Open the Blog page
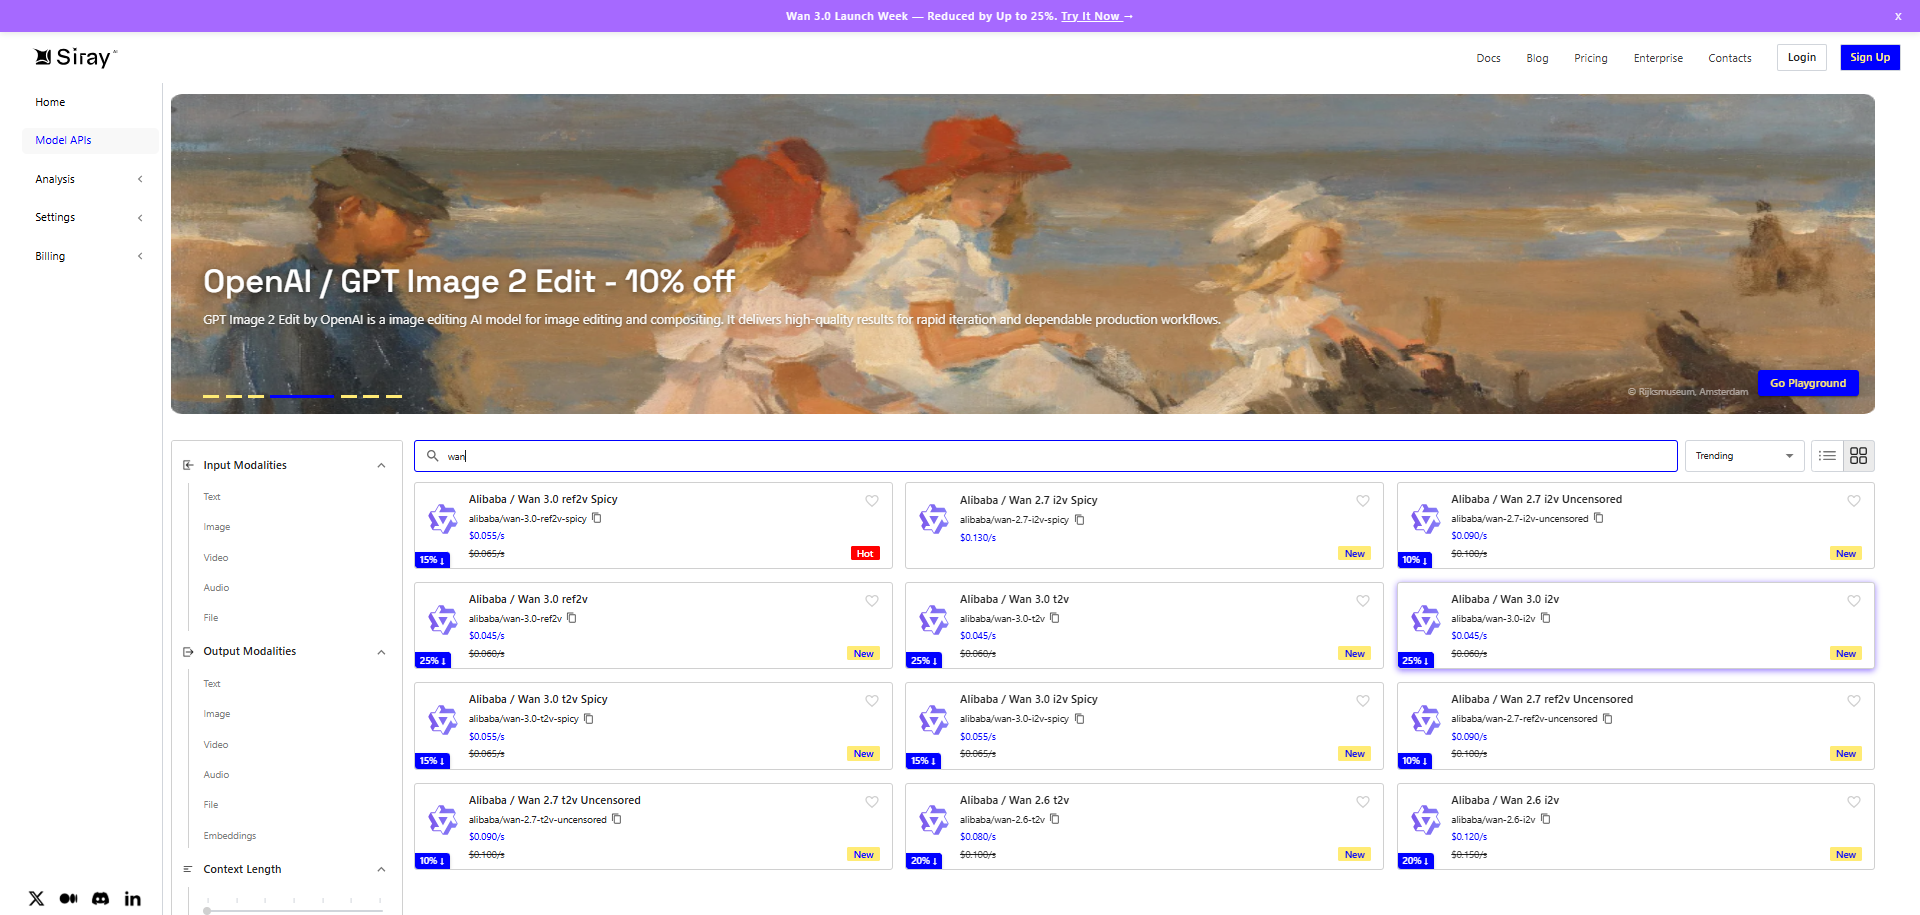 coord(1537,58)
